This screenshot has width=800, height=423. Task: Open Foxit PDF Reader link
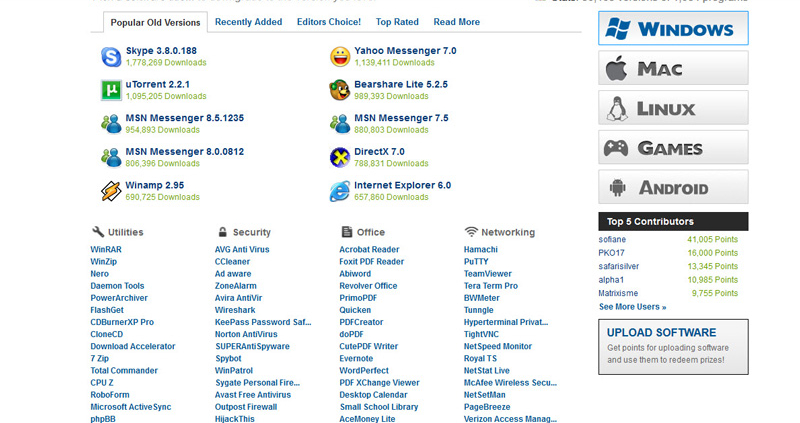click(371, 261)
